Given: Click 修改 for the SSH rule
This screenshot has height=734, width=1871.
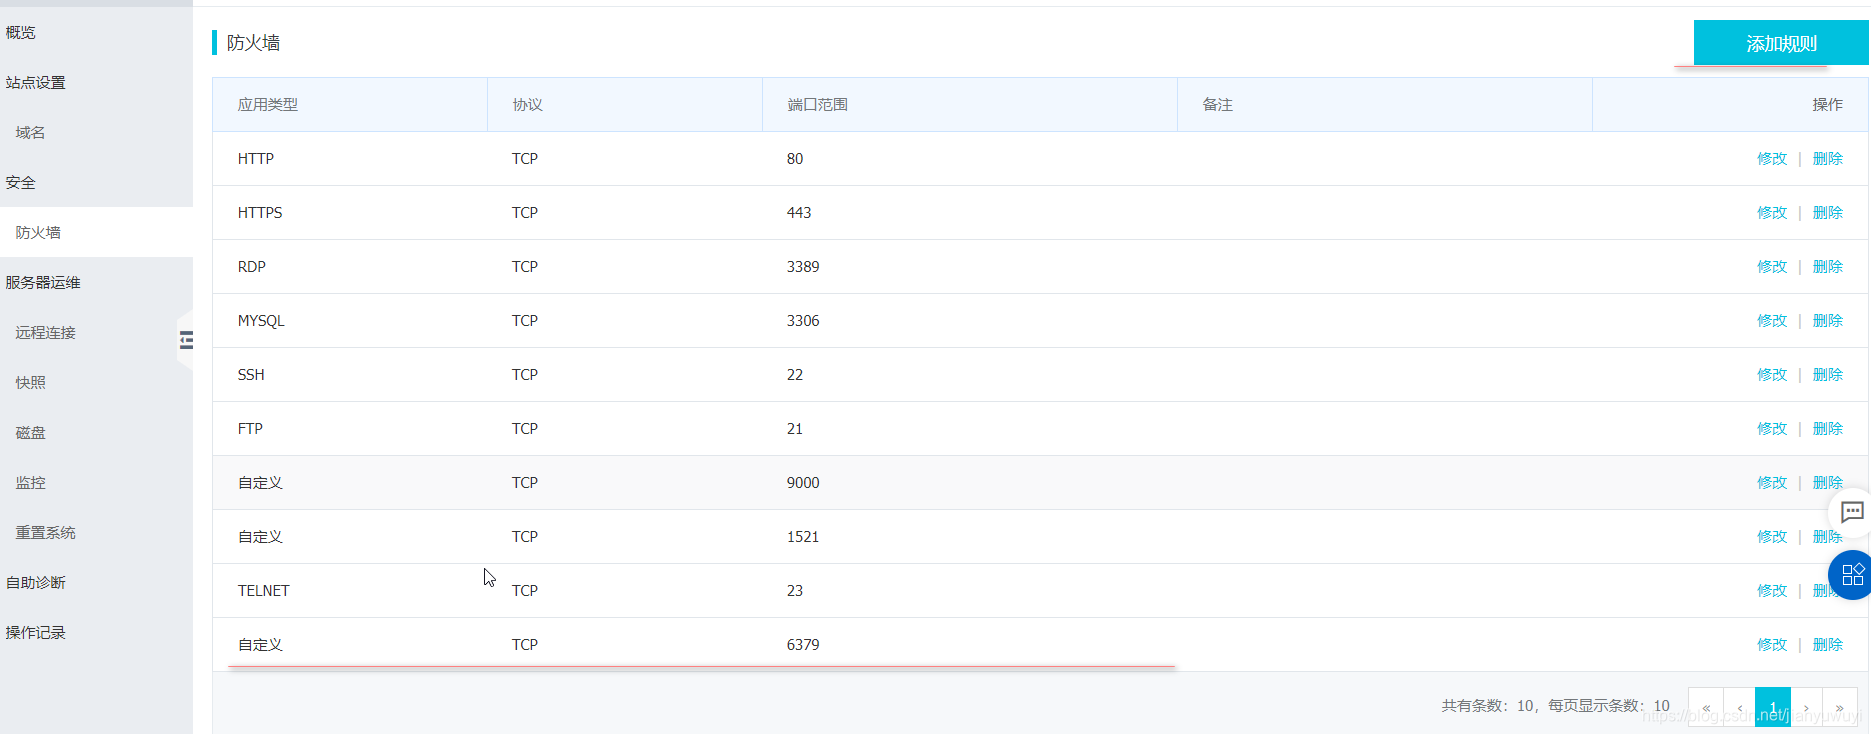Looking at the screenshot, I should pos(1772,374).
